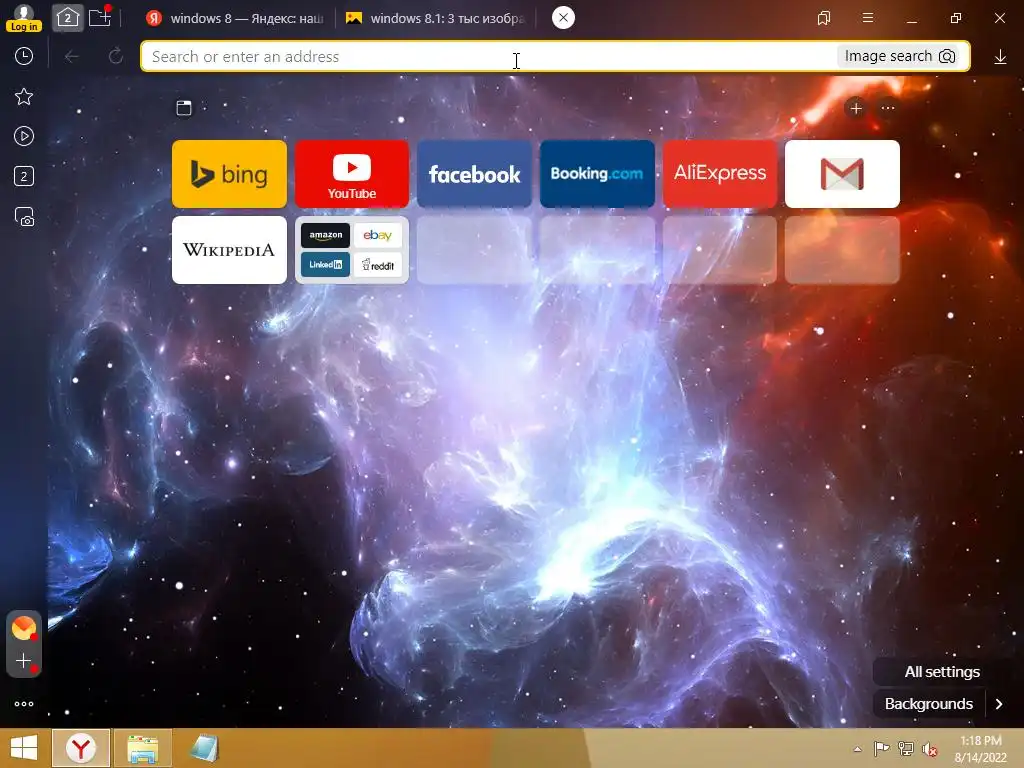Viewport: 1024px width, 768px height.
Task: Open the Alice assistant icon in sidebar
Action: (x=24, y=628)
